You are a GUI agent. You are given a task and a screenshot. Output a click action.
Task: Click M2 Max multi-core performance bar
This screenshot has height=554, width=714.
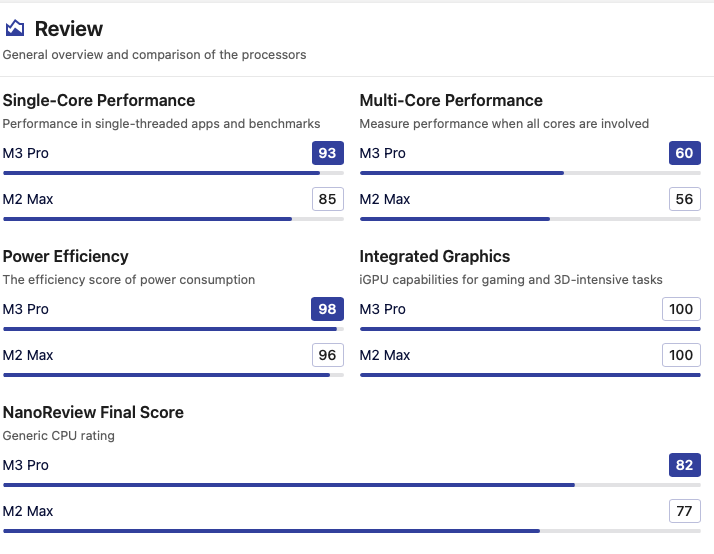tap(455, 219)
